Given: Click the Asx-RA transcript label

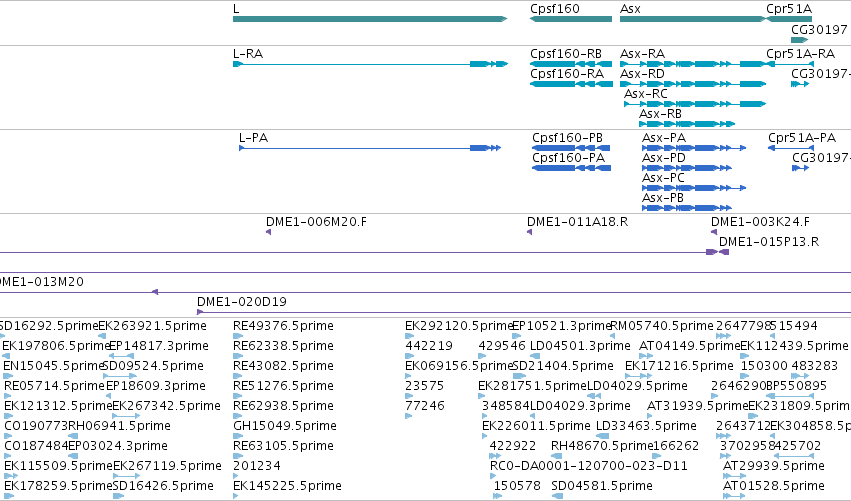Looking at the screenshot, I should click(642, 54).
